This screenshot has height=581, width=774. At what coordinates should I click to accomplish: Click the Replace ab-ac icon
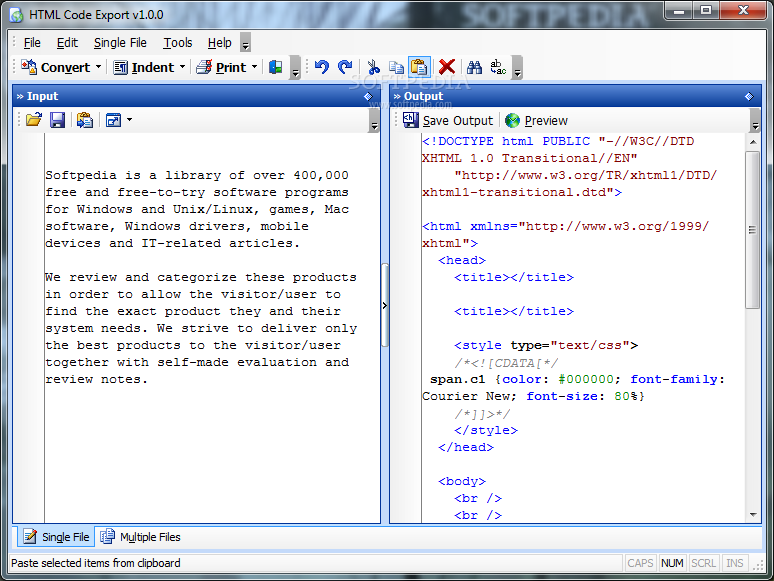point(498,67)
